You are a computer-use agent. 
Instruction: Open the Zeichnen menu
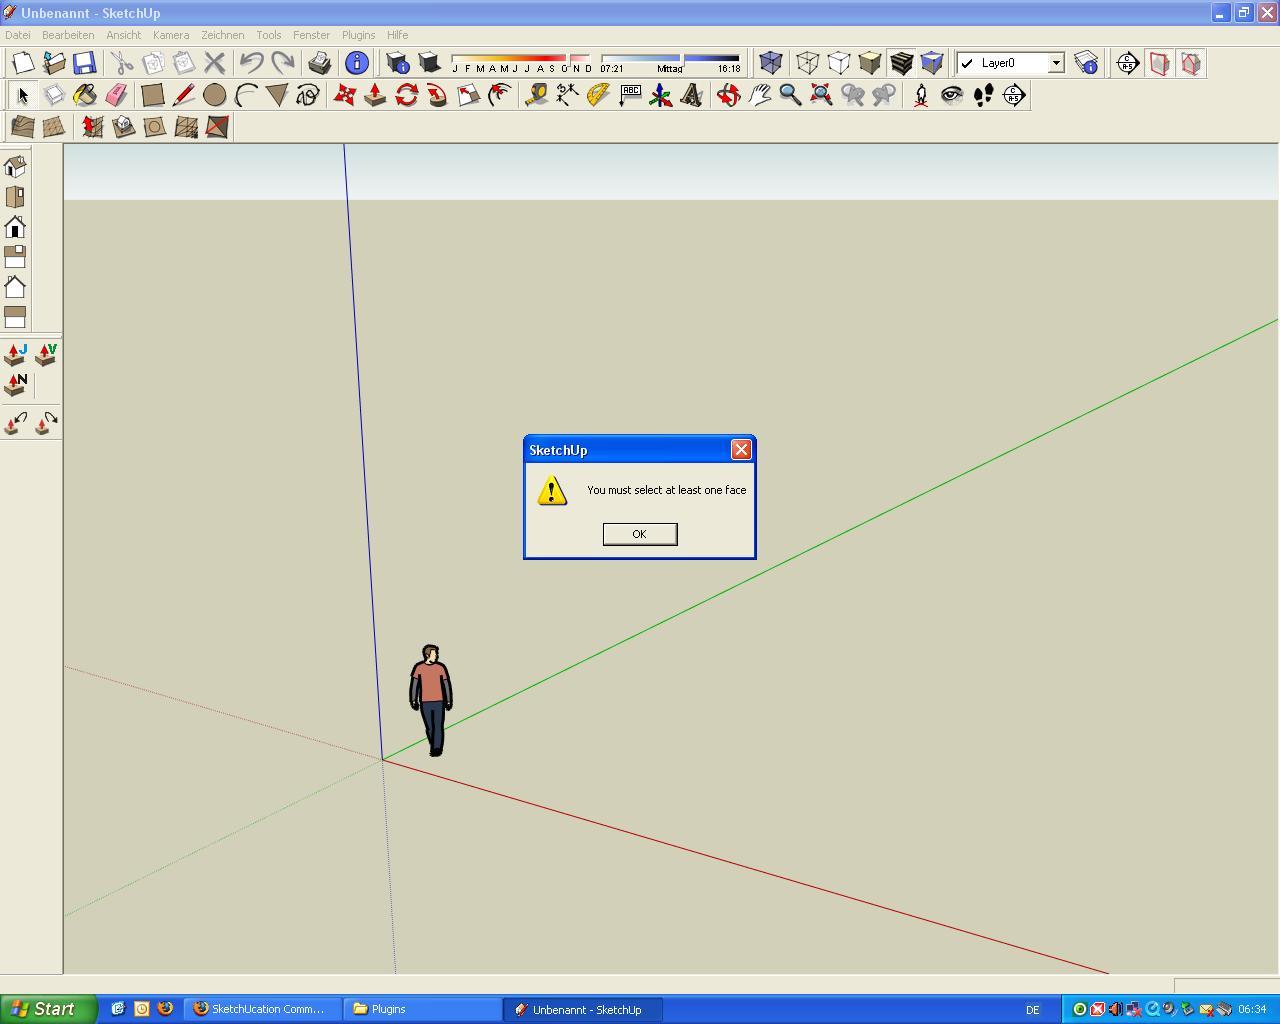click(x=222, y=35)
